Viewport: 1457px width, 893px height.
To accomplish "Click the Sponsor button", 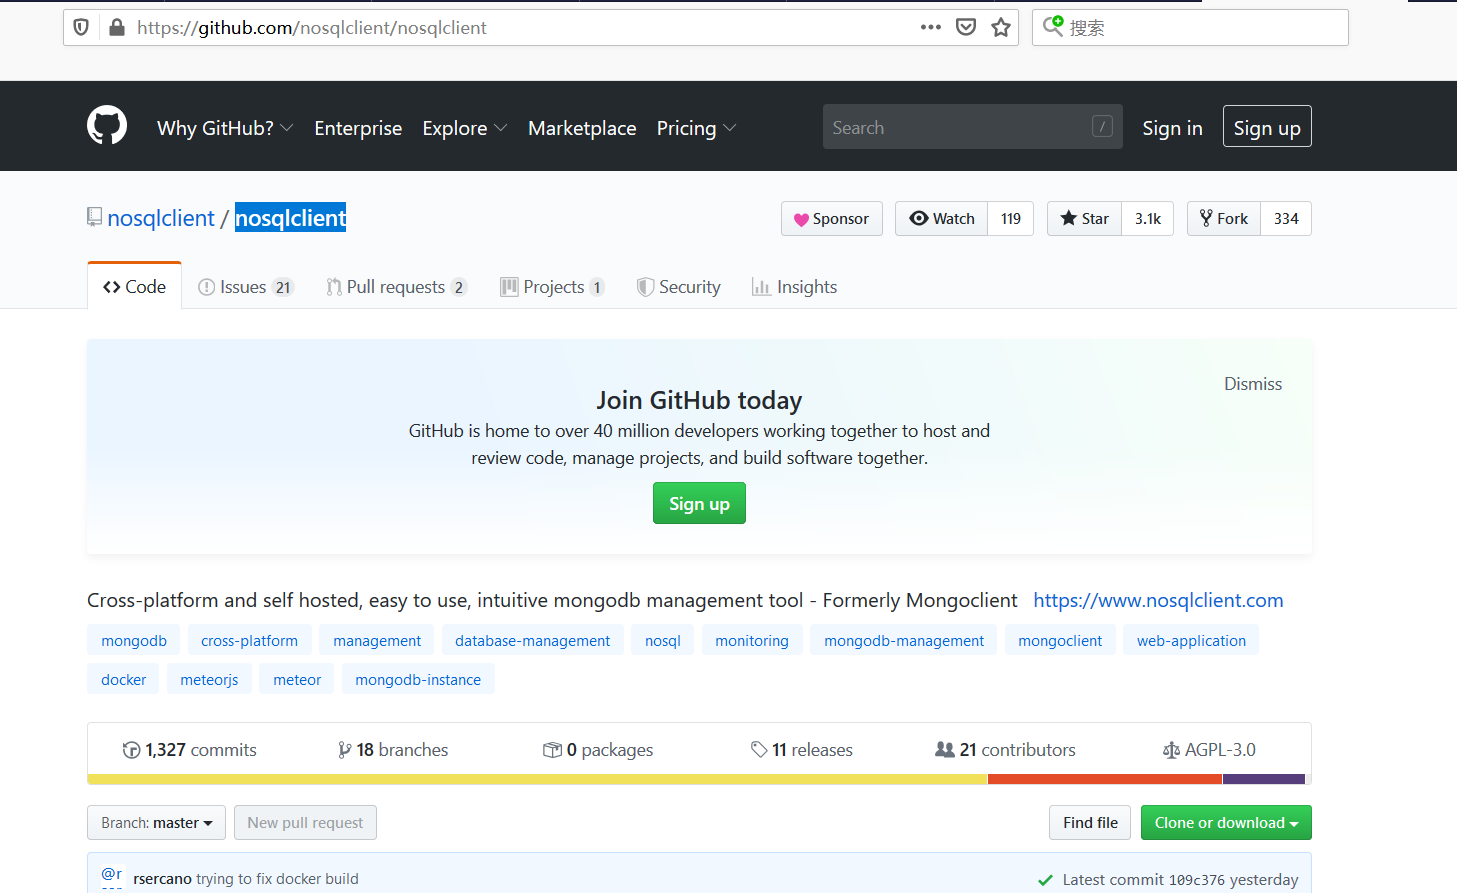I will click(832, 219).
